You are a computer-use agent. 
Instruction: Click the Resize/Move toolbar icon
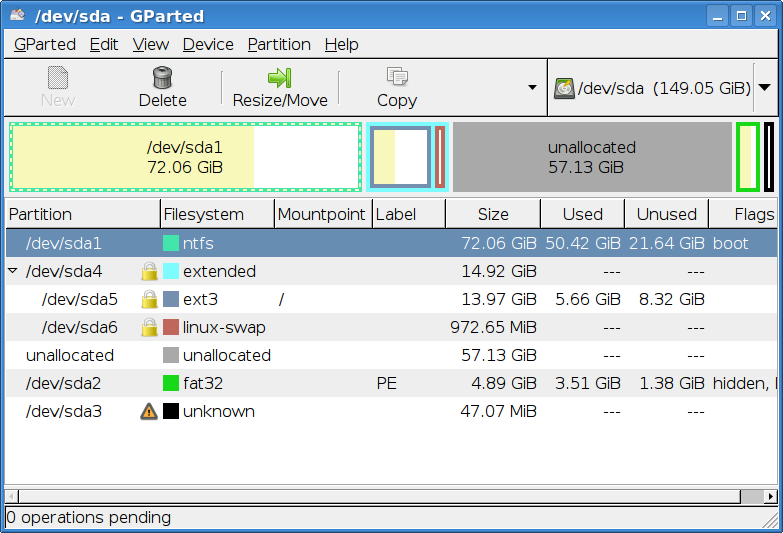click(279, 78)
